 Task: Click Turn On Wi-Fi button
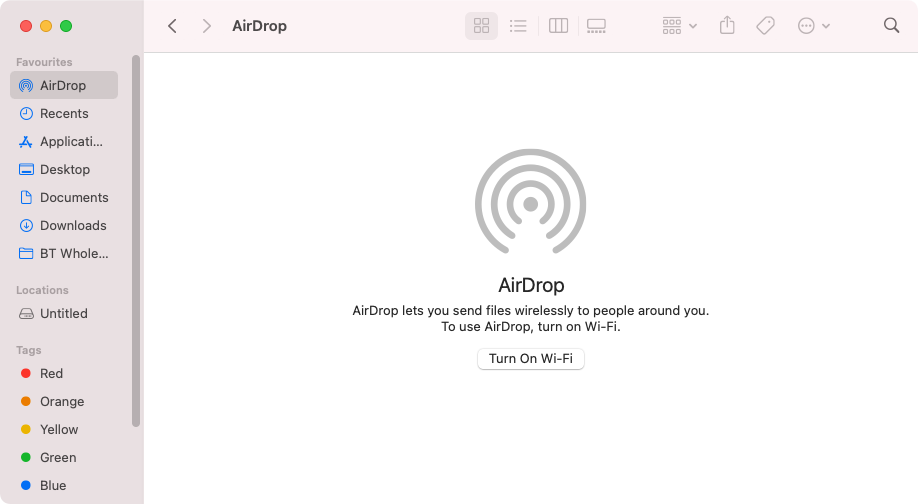point(531,359)
